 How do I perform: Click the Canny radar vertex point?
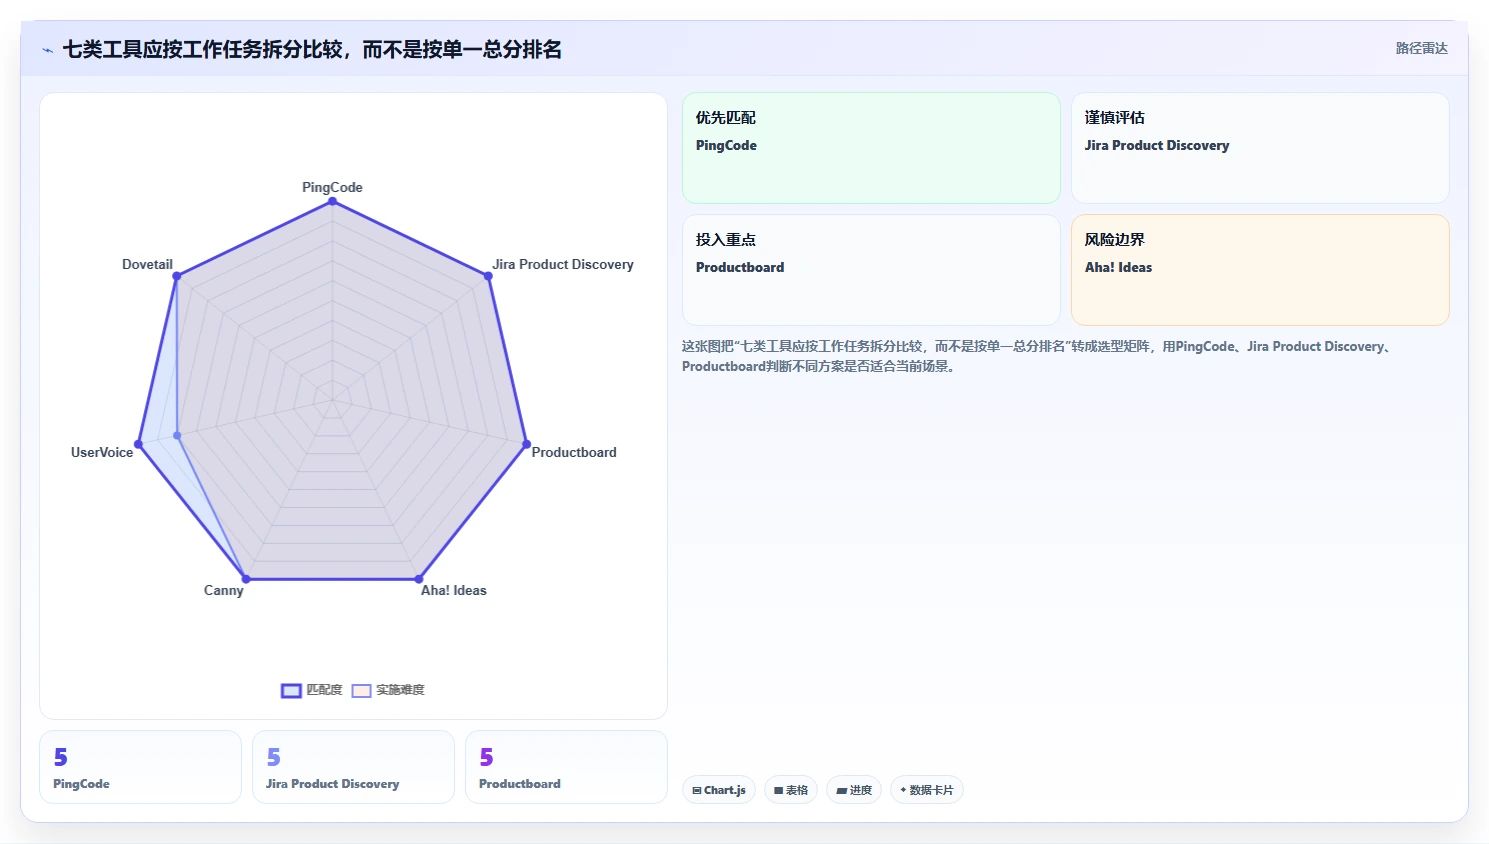coord(246,579)
